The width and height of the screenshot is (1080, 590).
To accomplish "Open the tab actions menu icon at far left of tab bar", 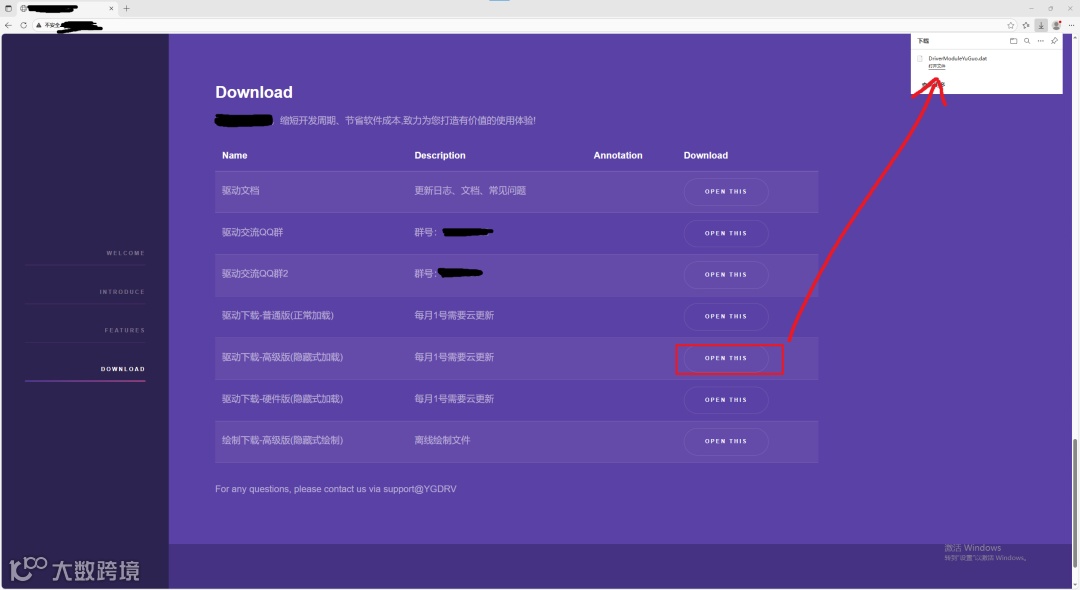I will click(8, 8).
